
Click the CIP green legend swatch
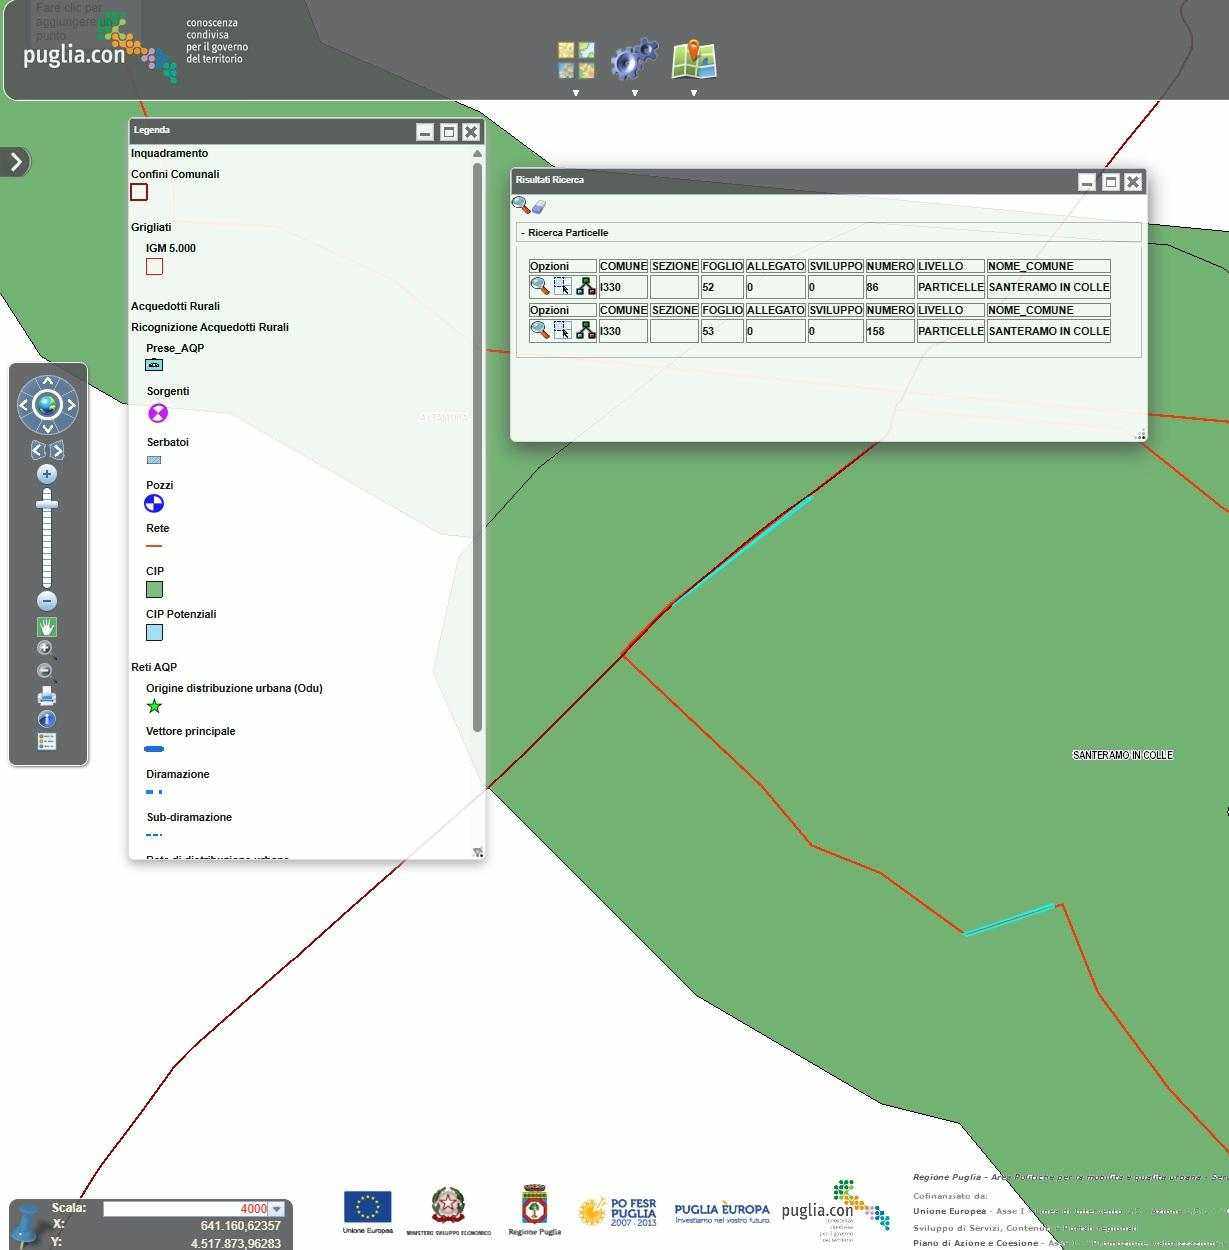click(154, 590)
